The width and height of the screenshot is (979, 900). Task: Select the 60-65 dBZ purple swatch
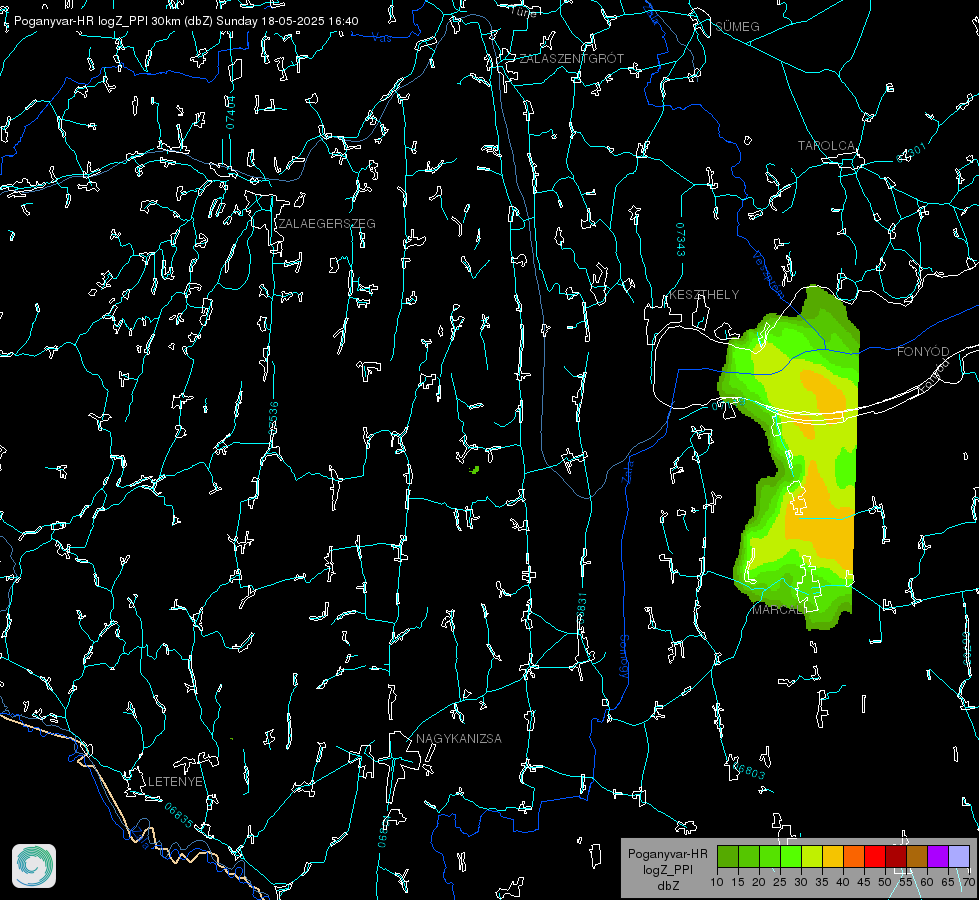coord(938,856)
